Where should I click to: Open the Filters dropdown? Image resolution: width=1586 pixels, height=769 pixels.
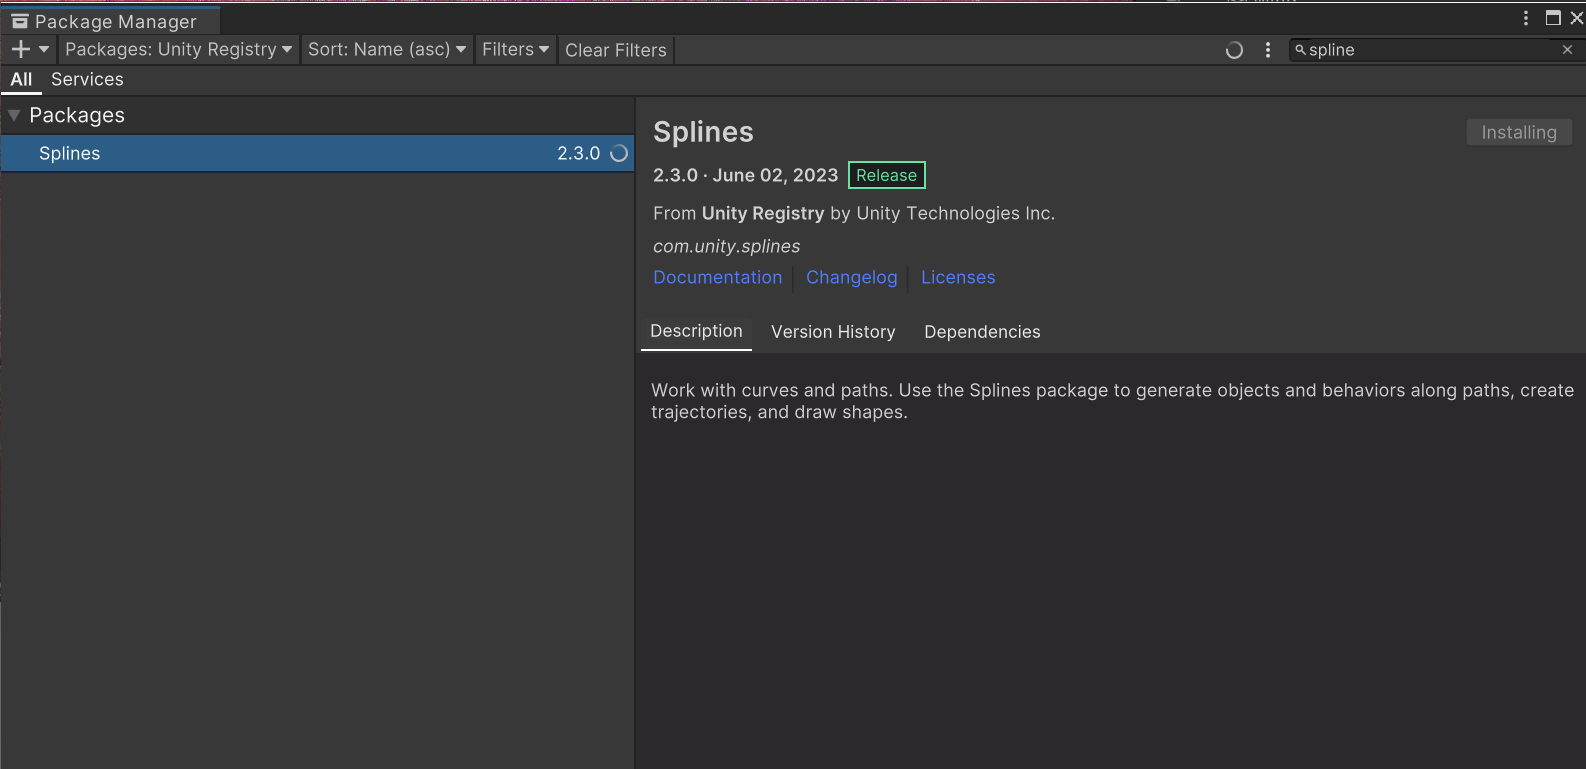click(516, 49)
